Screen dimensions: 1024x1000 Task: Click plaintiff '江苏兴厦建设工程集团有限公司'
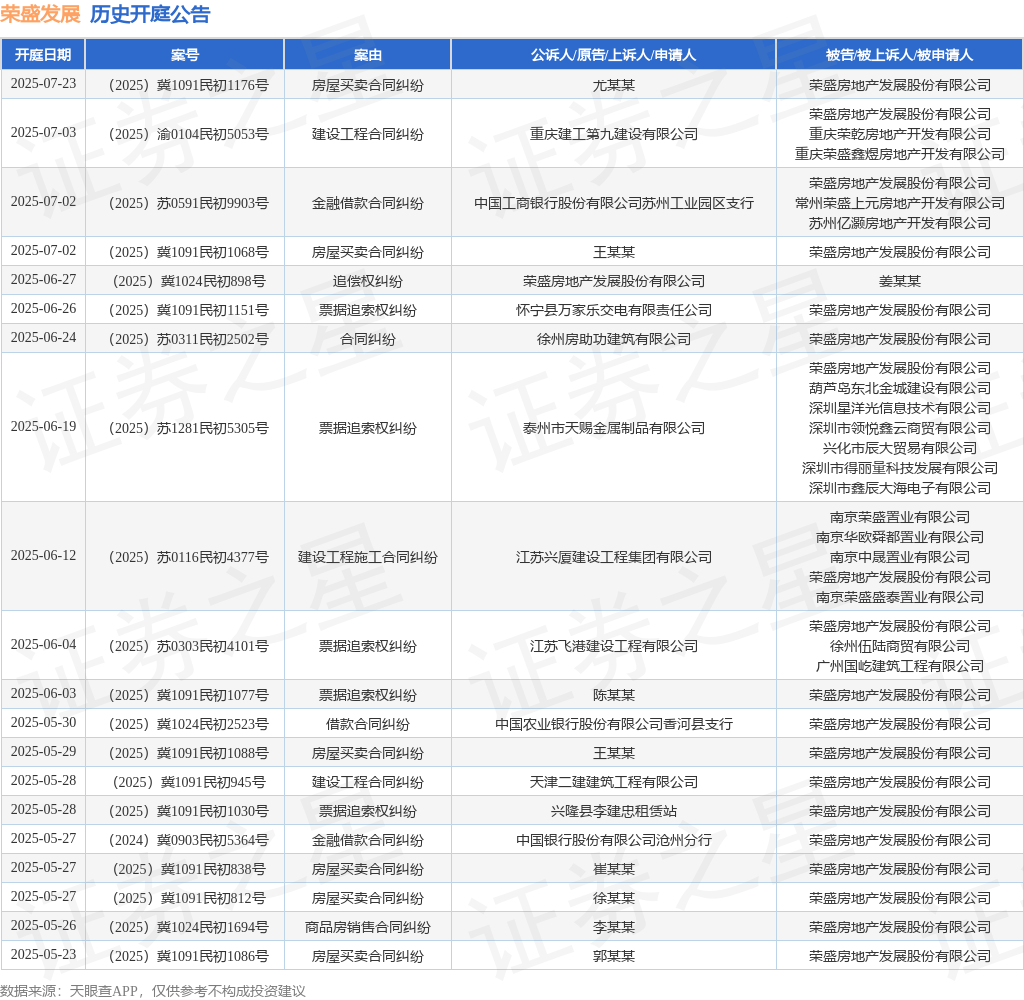click(613, 557)
